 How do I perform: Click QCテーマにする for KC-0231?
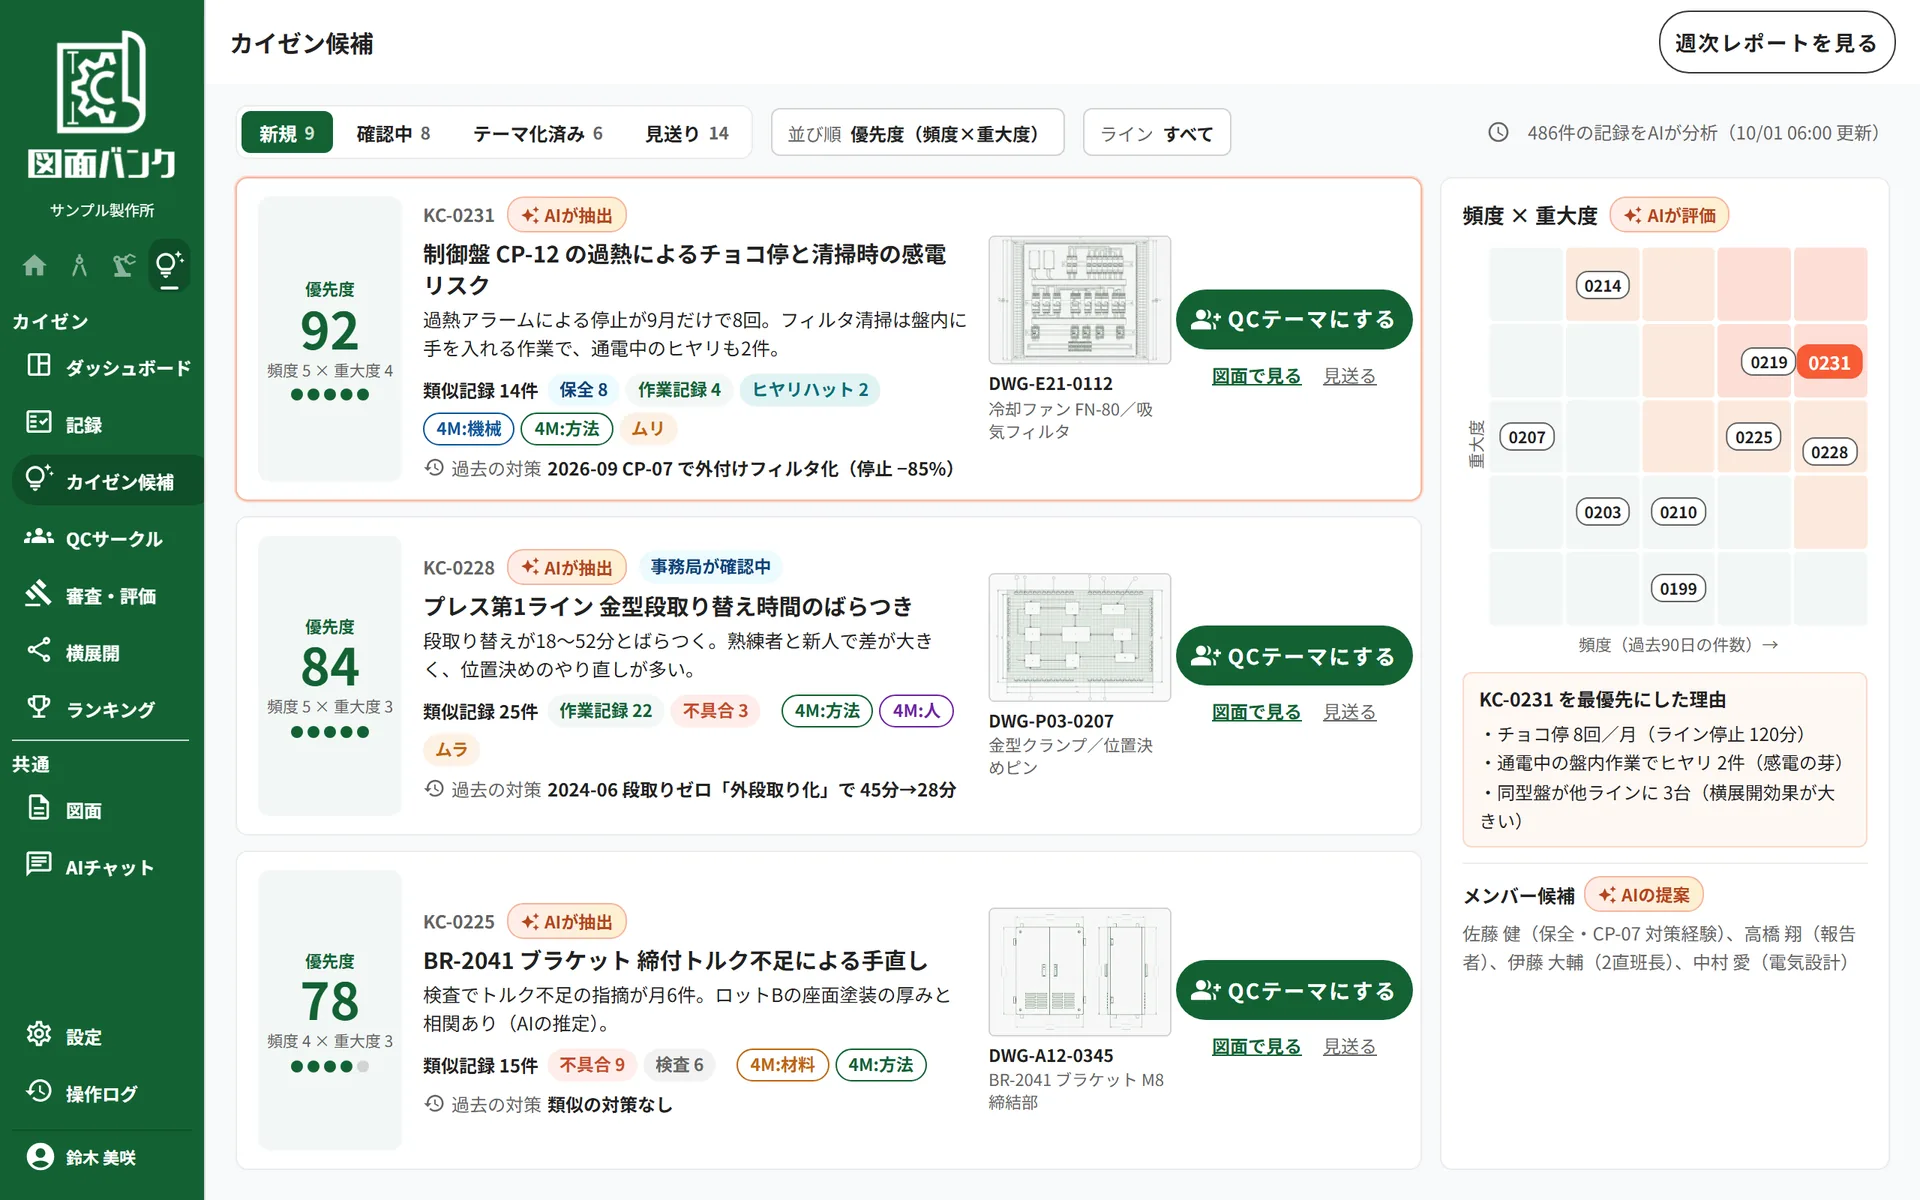pyautogui.click(x=1294, y=319)
